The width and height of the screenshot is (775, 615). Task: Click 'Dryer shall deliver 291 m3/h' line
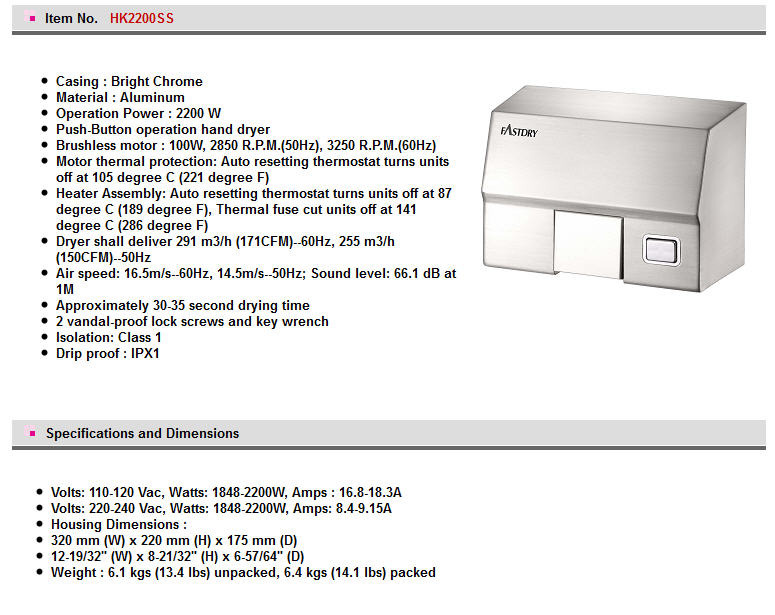pos(225,250)
